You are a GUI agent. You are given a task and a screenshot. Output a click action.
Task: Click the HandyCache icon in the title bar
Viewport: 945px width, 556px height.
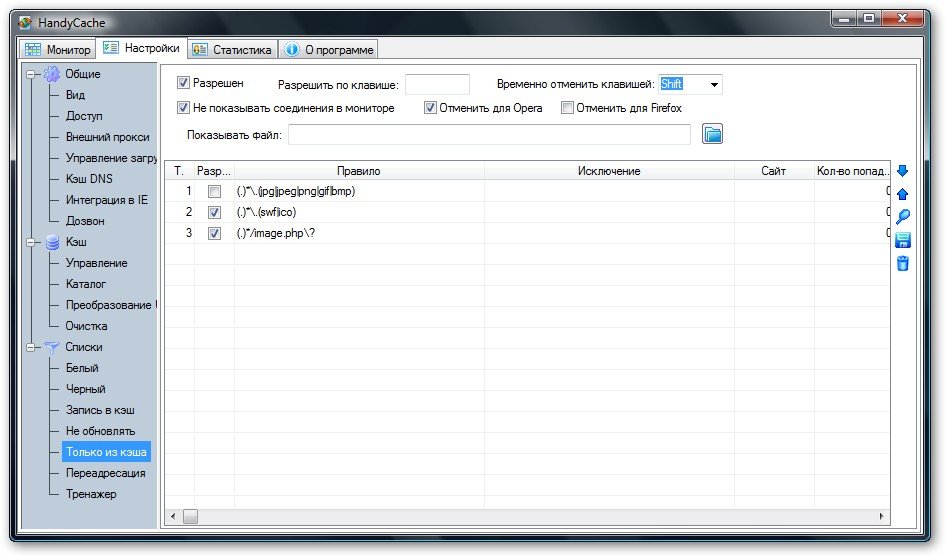pos(25,22)
